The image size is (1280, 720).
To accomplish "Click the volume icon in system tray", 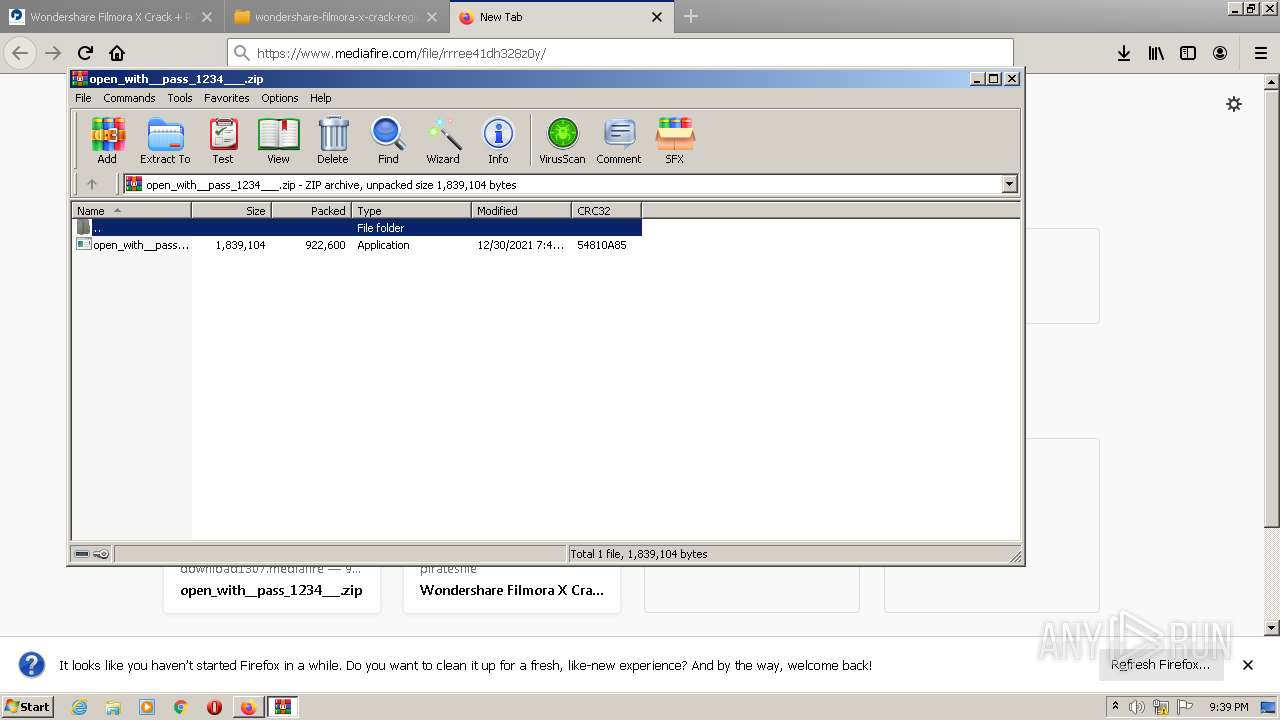I will (x=1137, y=707).
